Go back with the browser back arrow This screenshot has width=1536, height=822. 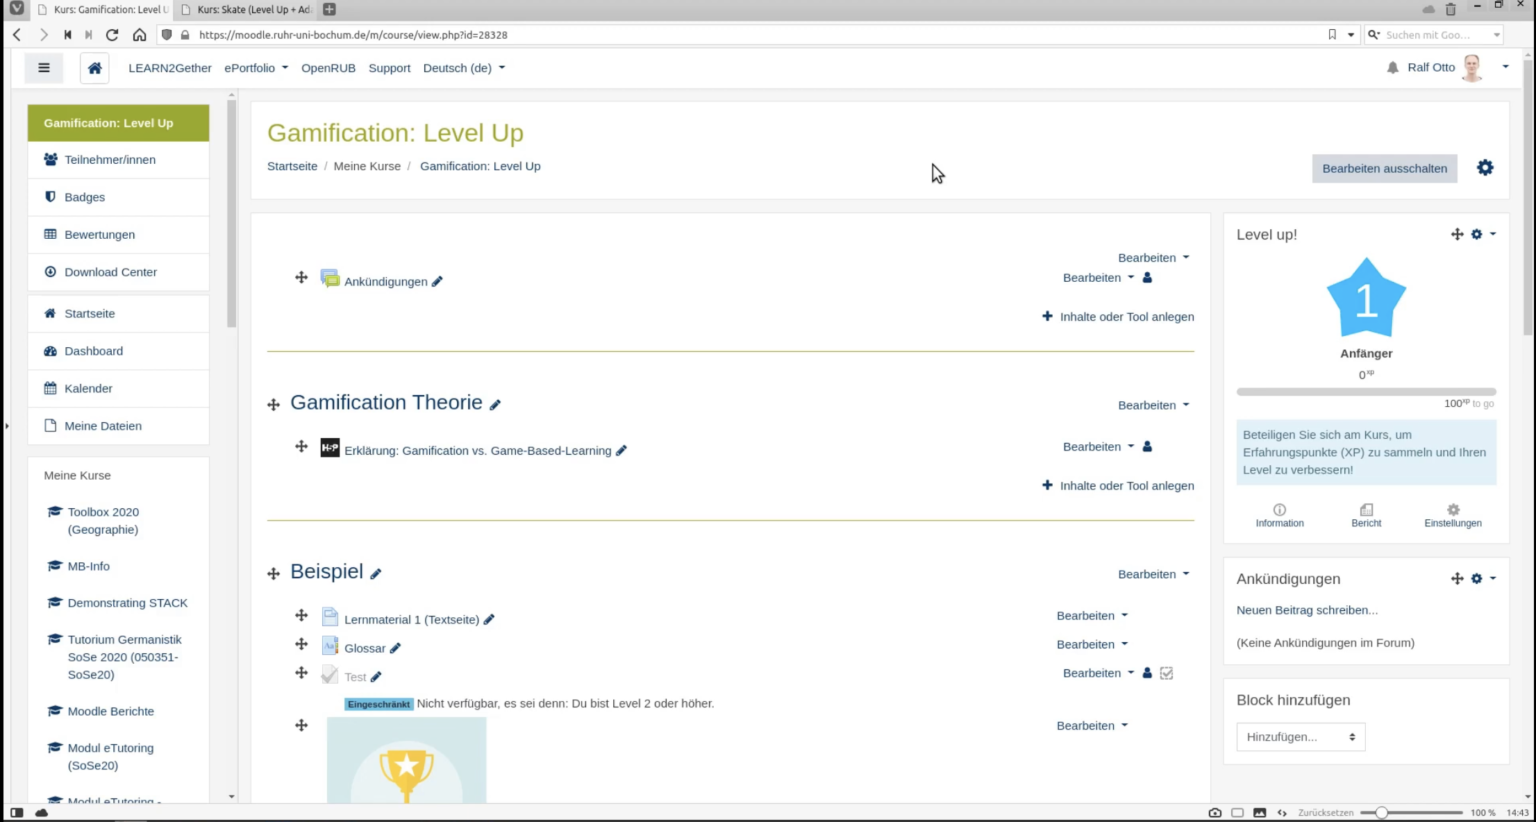tap(17, 34)
